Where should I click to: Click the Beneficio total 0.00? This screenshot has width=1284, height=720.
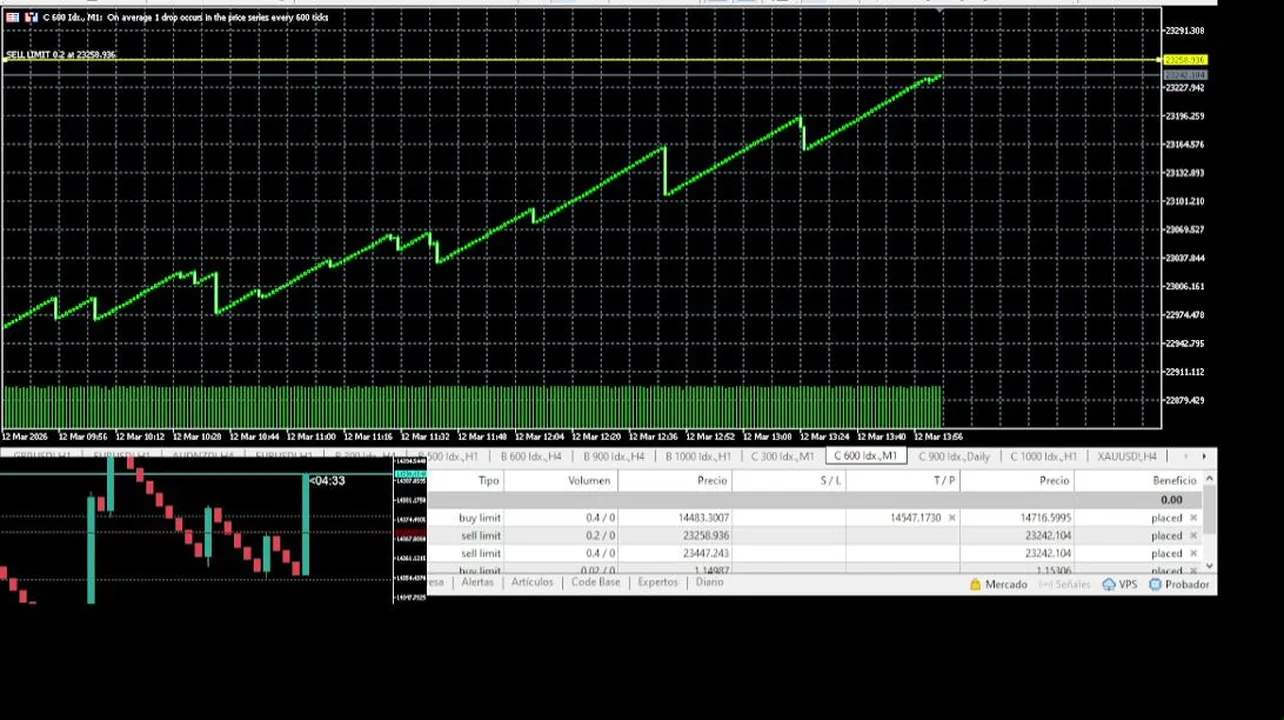click(x=1171, y=499)
